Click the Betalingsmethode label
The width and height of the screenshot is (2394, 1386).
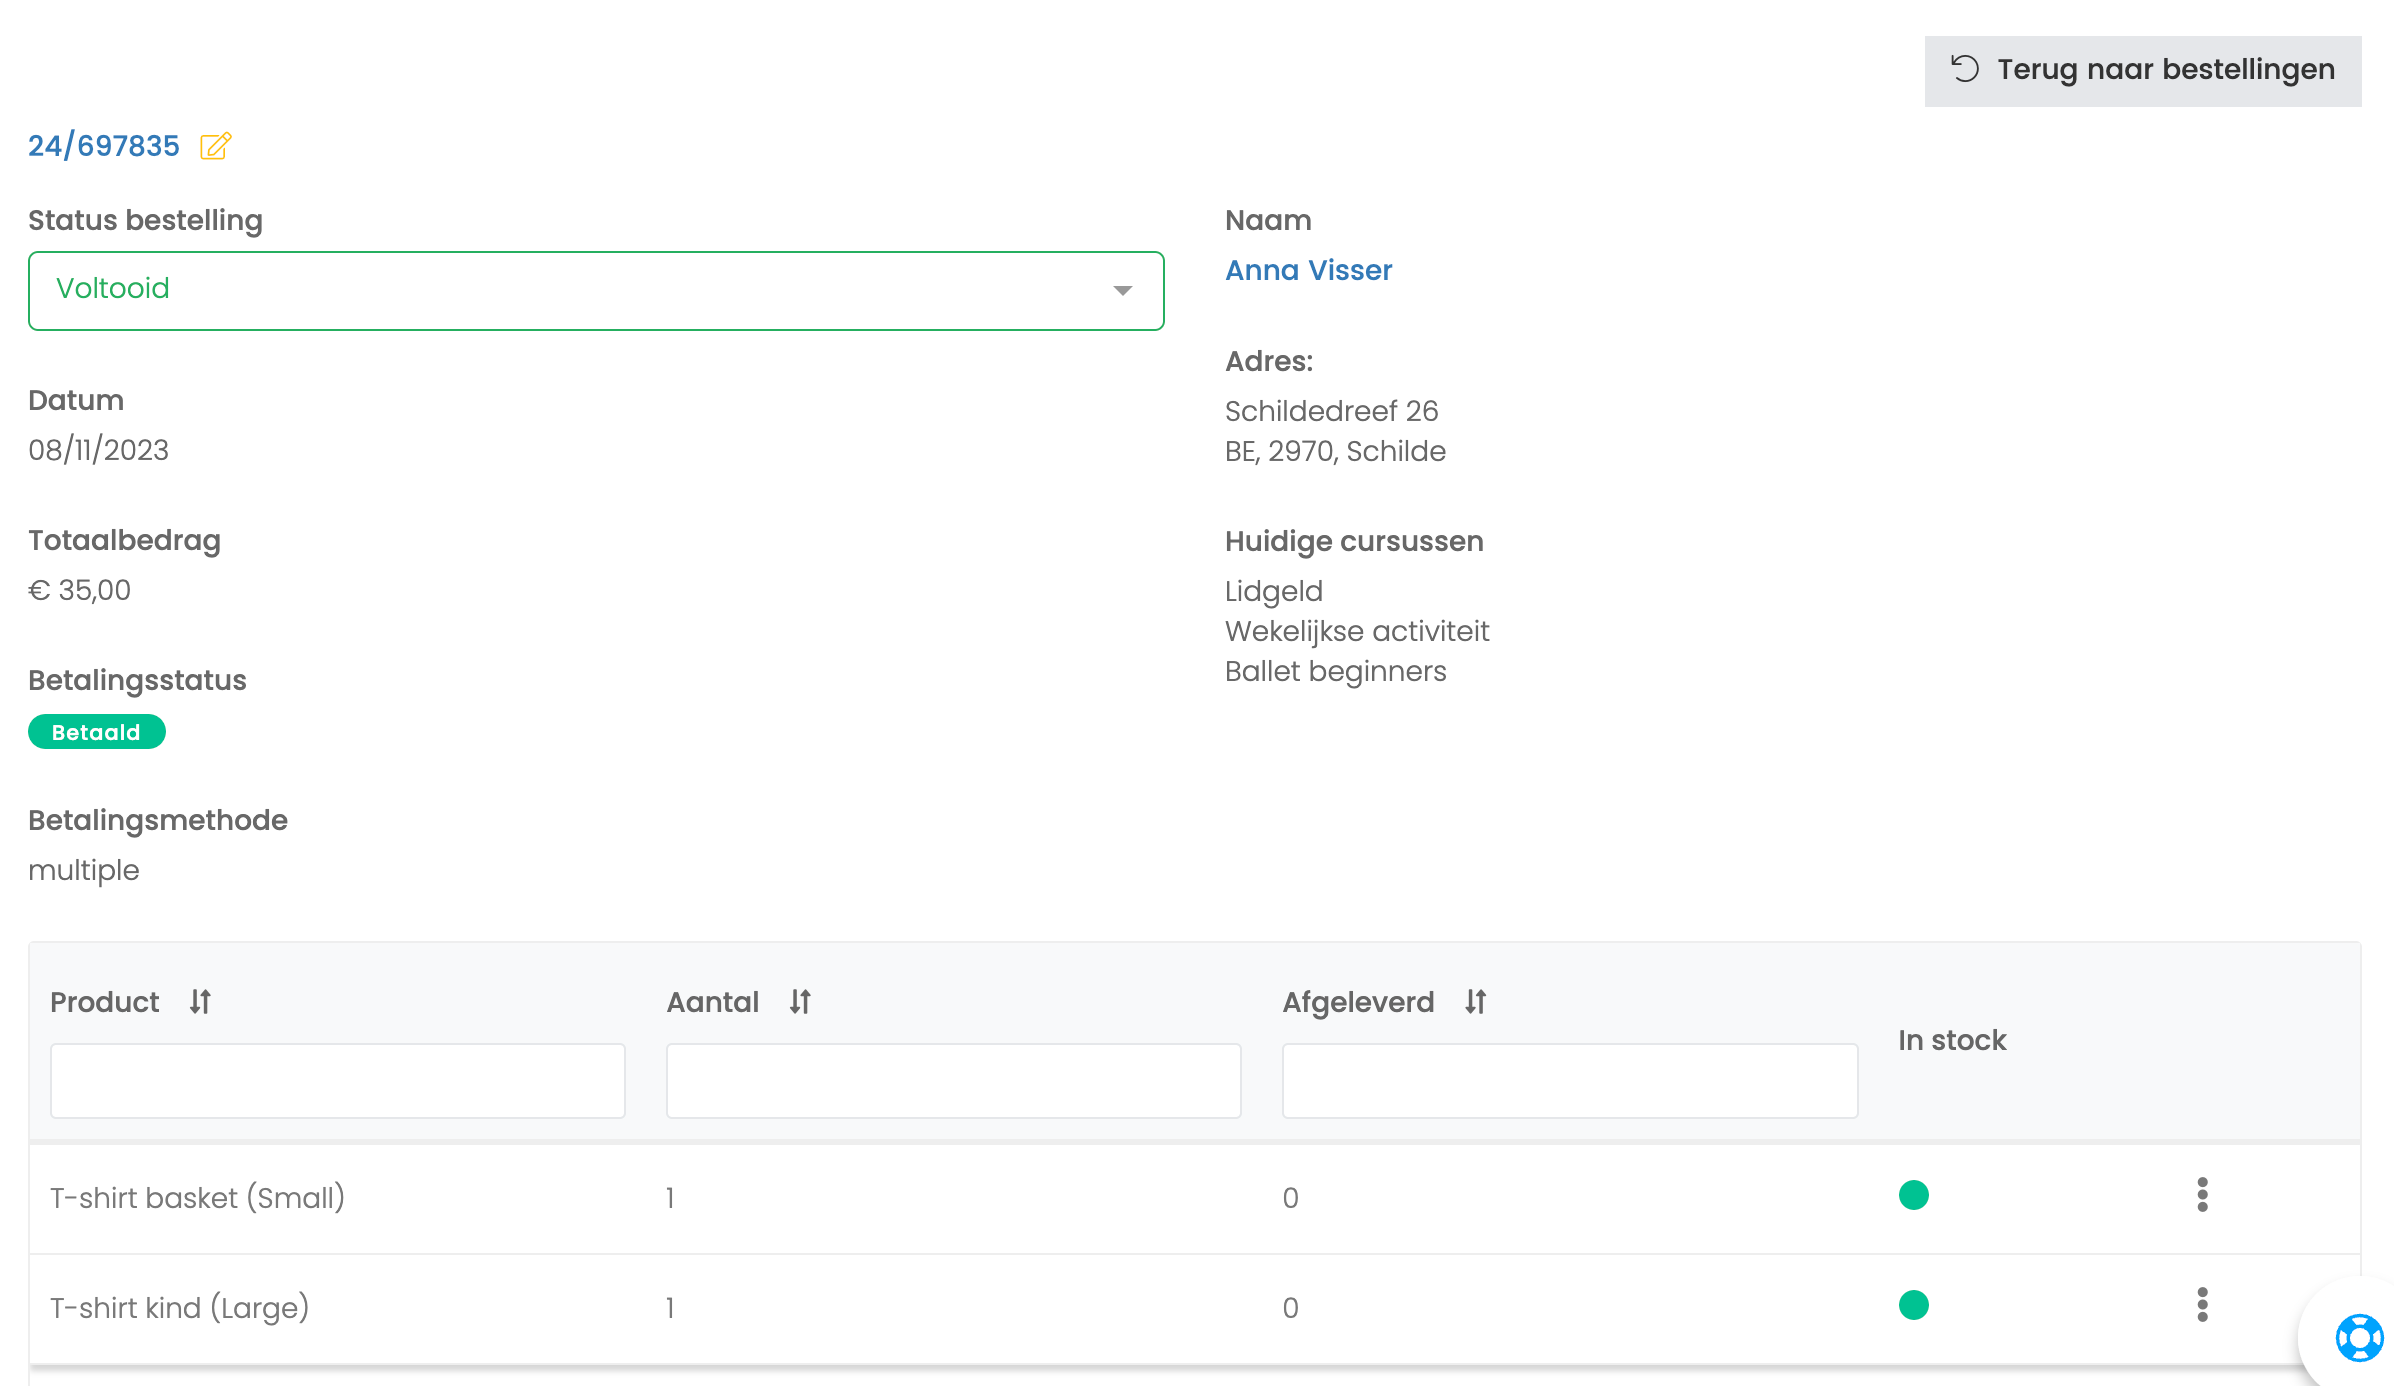pyautogui.click(x=158, y=820)
